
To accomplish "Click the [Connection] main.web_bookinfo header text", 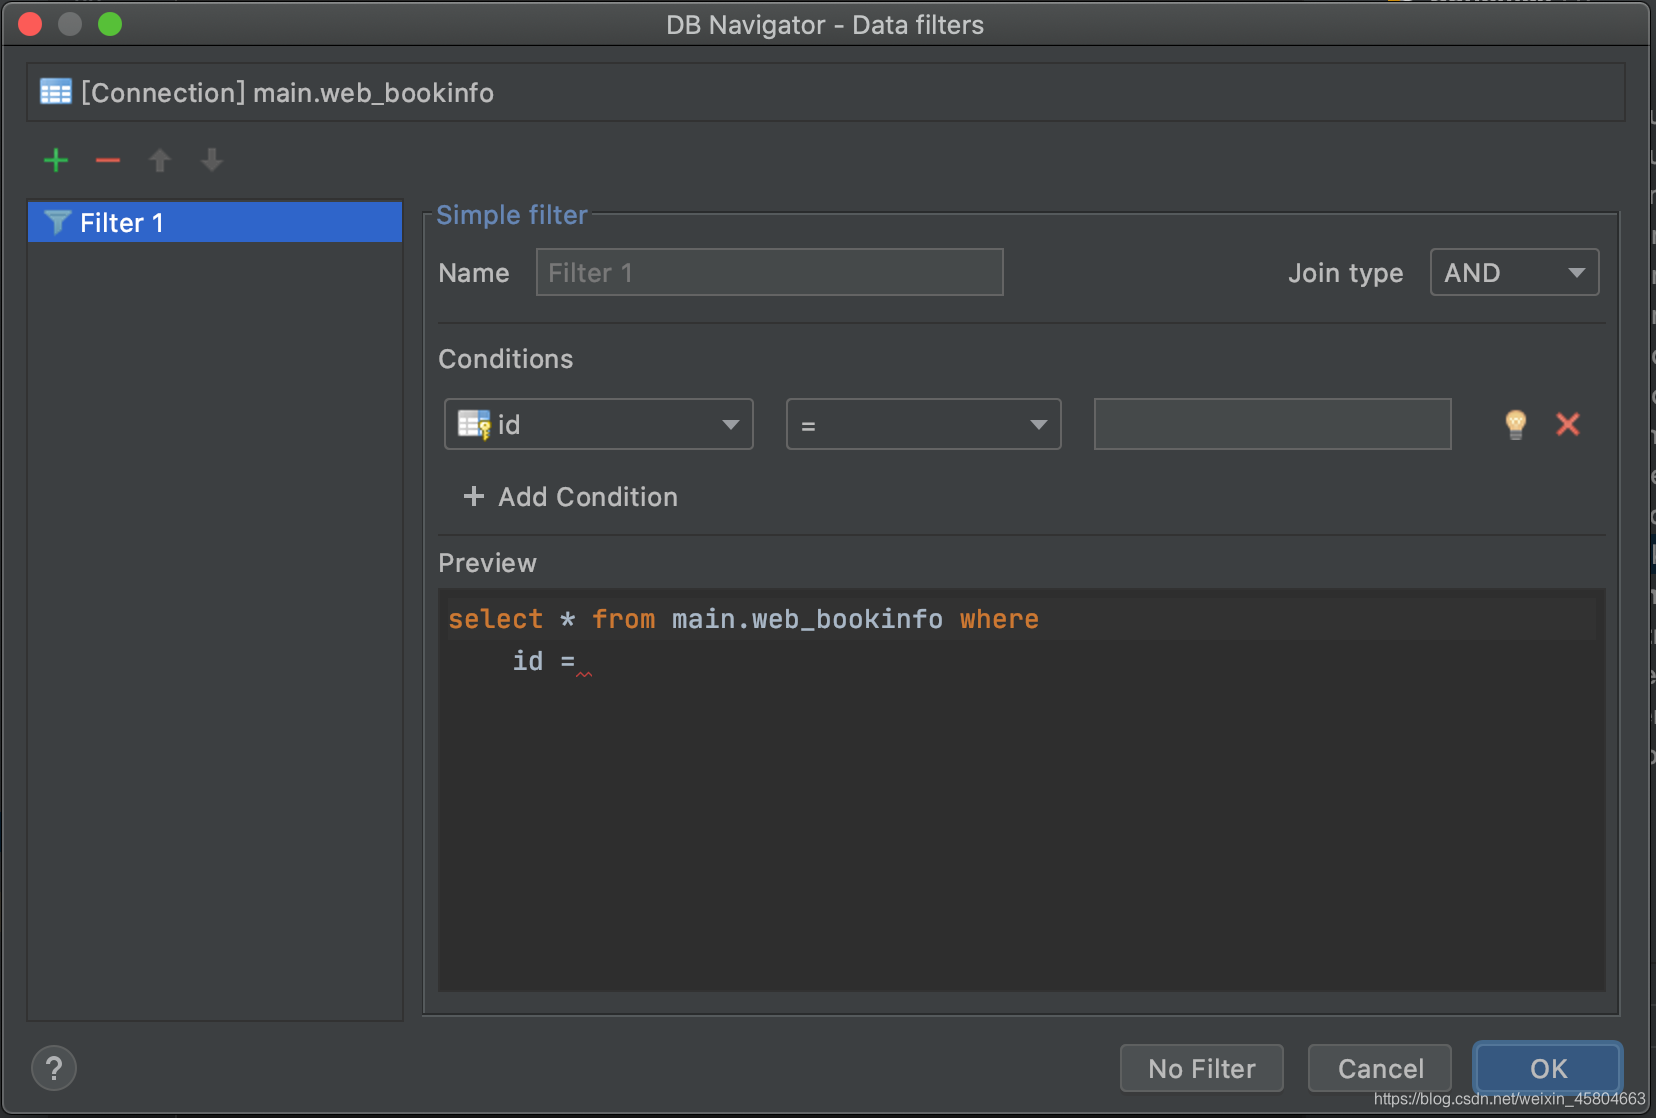I will click(287, 93).
